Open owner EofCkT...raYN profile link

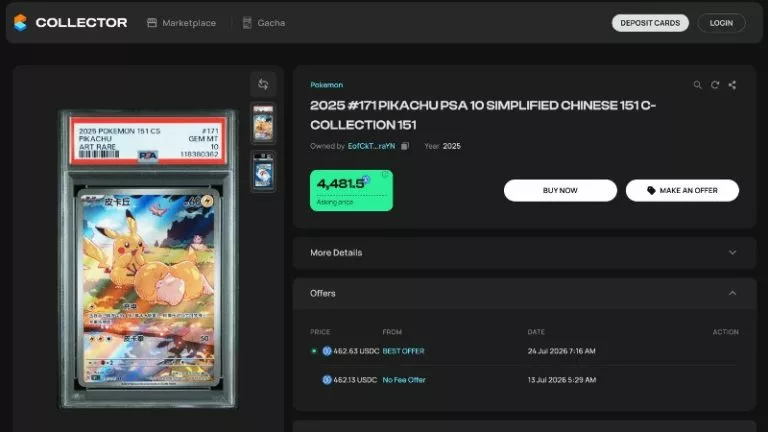371,146
